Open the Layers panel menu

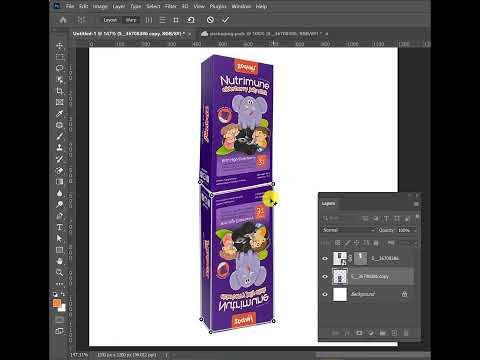click(416, 204)
